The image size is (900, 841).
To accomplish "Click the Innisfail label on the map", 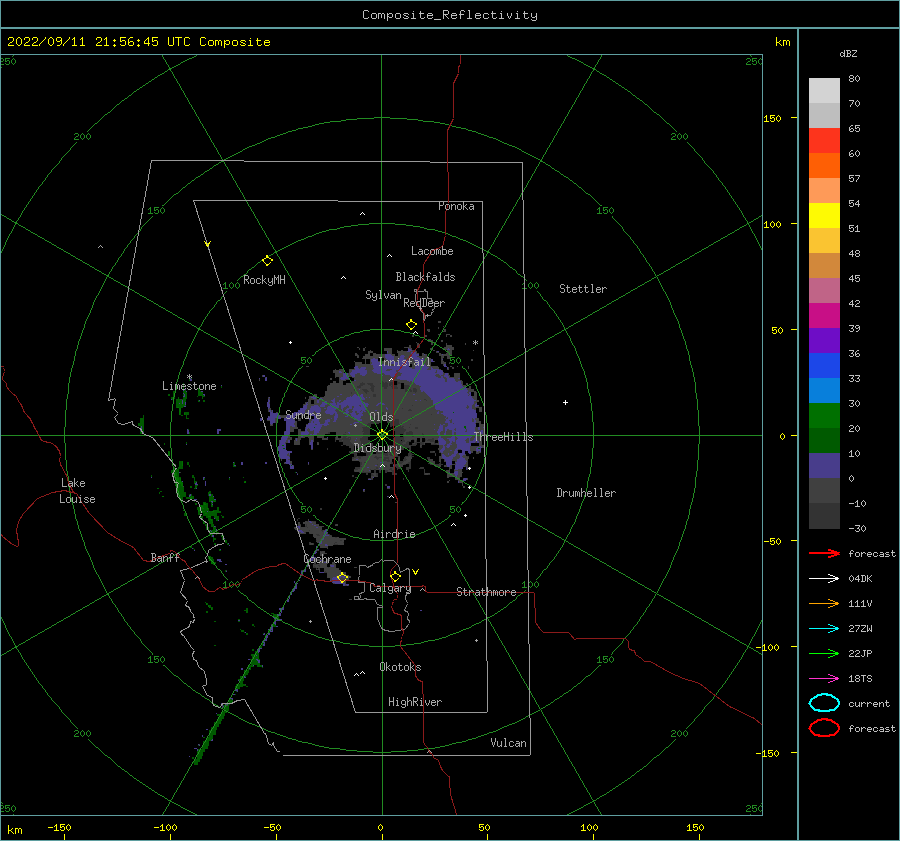I will click(404, 362).
